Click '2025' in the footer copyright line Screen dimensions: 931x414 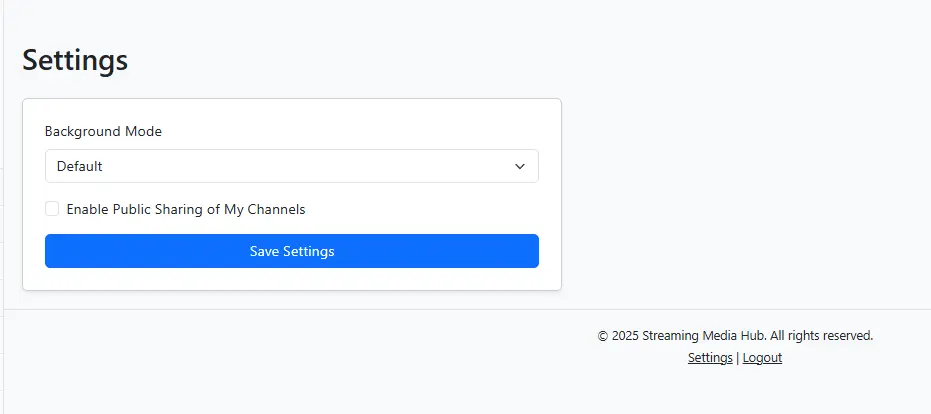coord(625,336)
